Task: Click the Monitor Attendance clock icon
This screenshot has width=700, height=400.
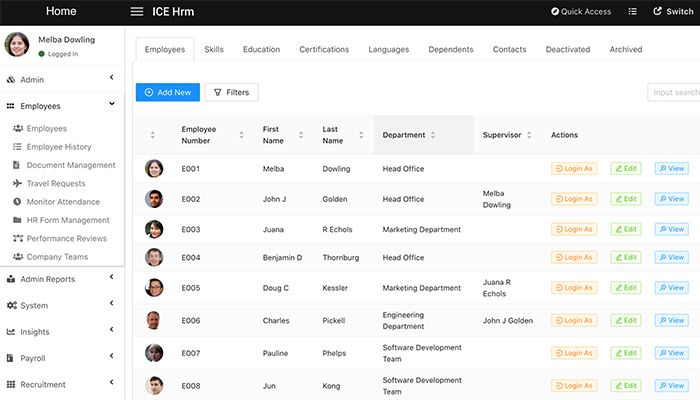Action: (18, 202)
